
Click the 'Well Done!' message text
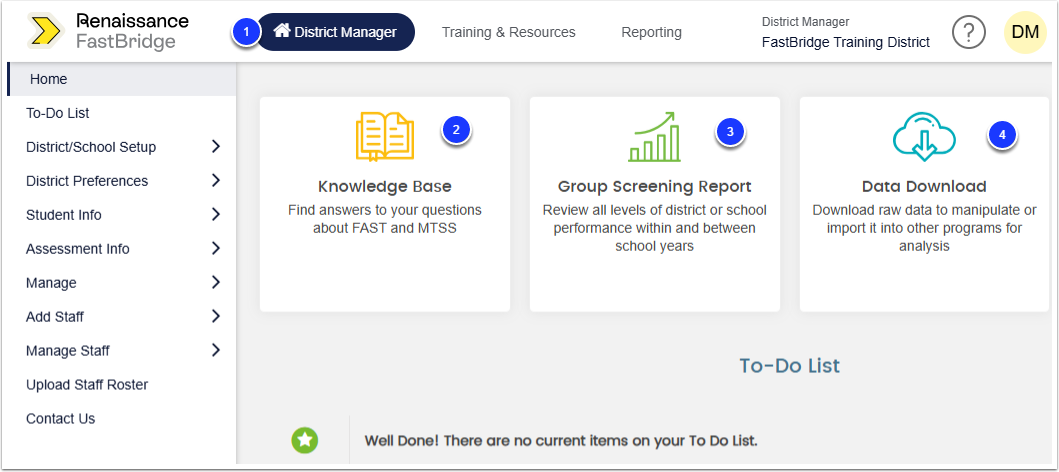click(x=561, y=441)
